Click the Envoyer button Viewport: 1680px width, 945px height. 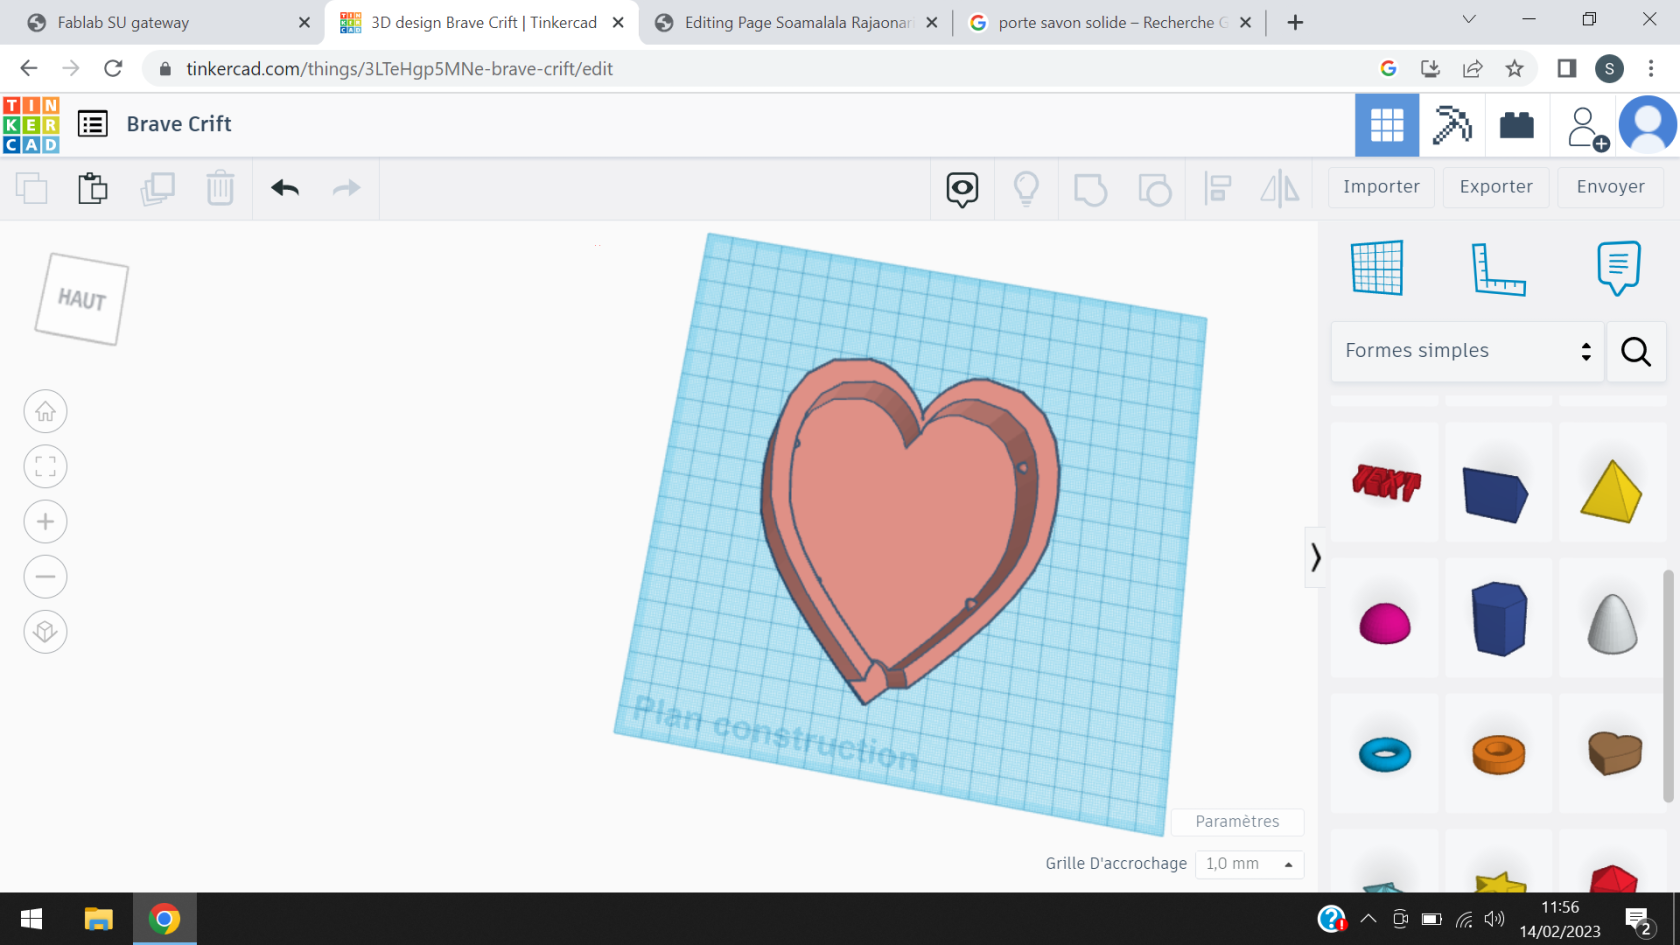coord(1610,187)
